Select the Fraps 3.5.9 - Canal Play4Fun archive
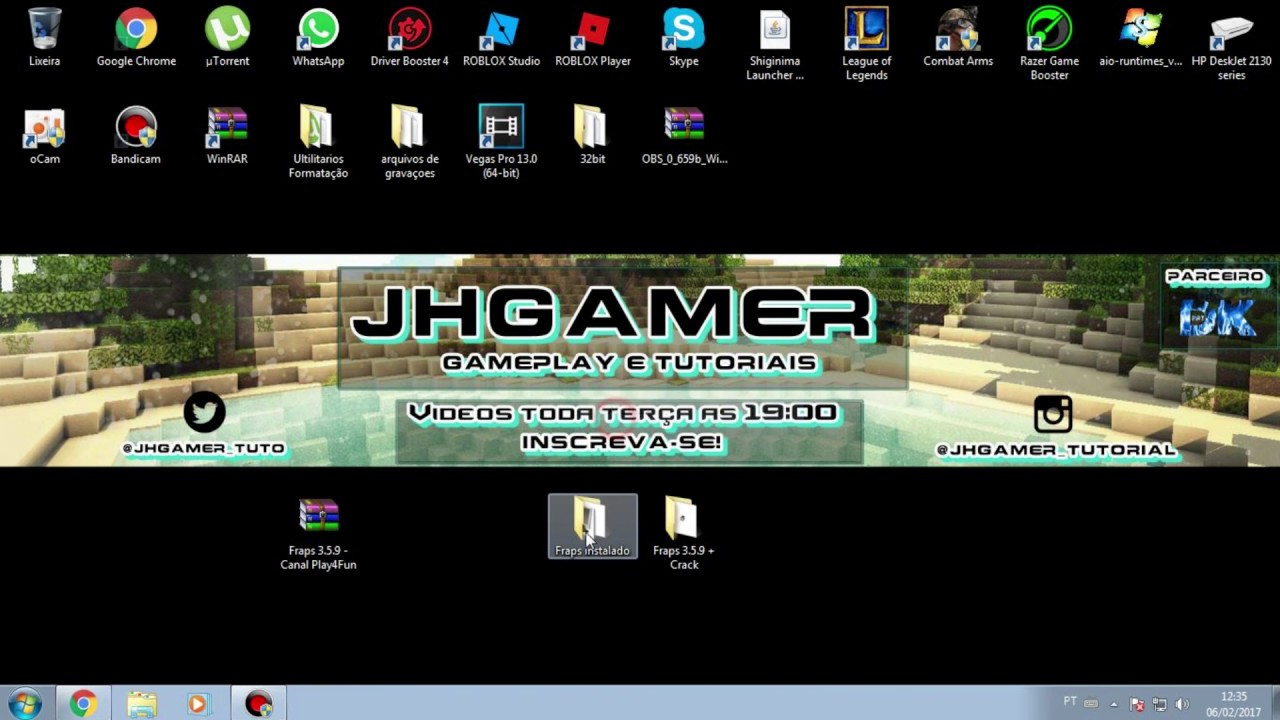 (318, 535)
